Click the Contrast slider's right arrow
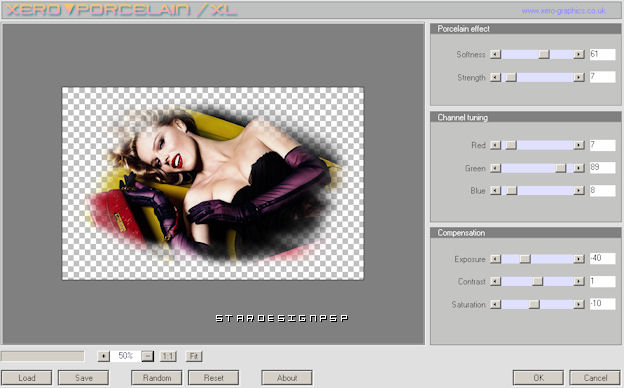624x388 pixels. click(579, 281)
